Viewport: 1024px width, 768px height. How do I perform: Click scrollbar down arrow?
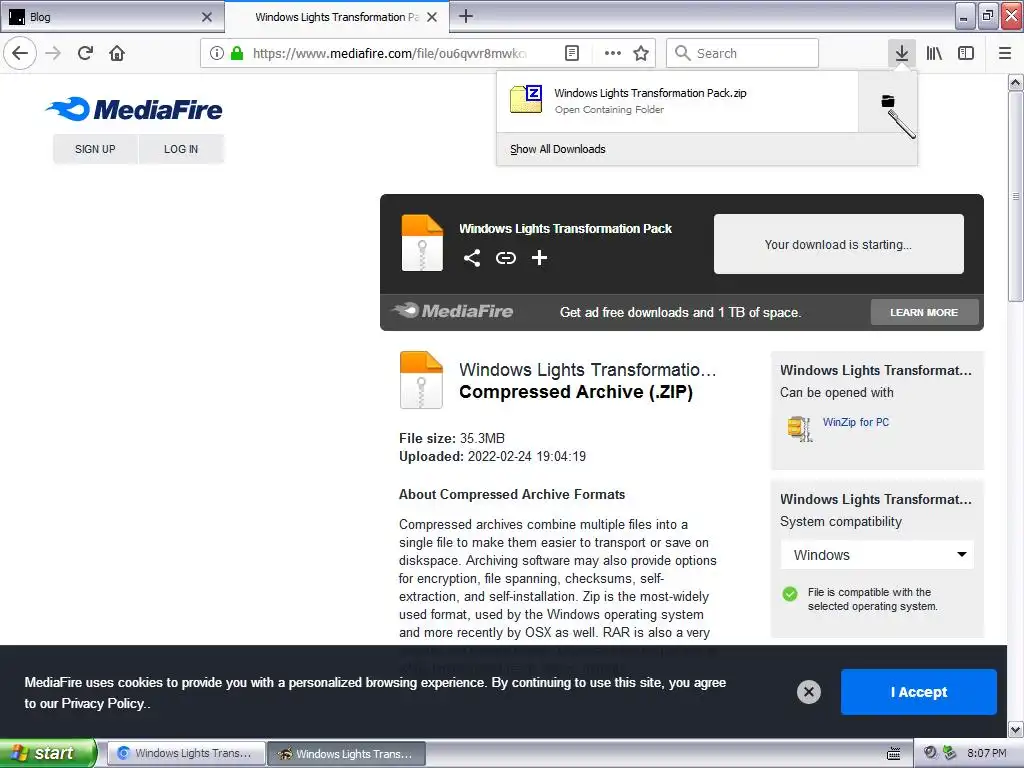1015,729
